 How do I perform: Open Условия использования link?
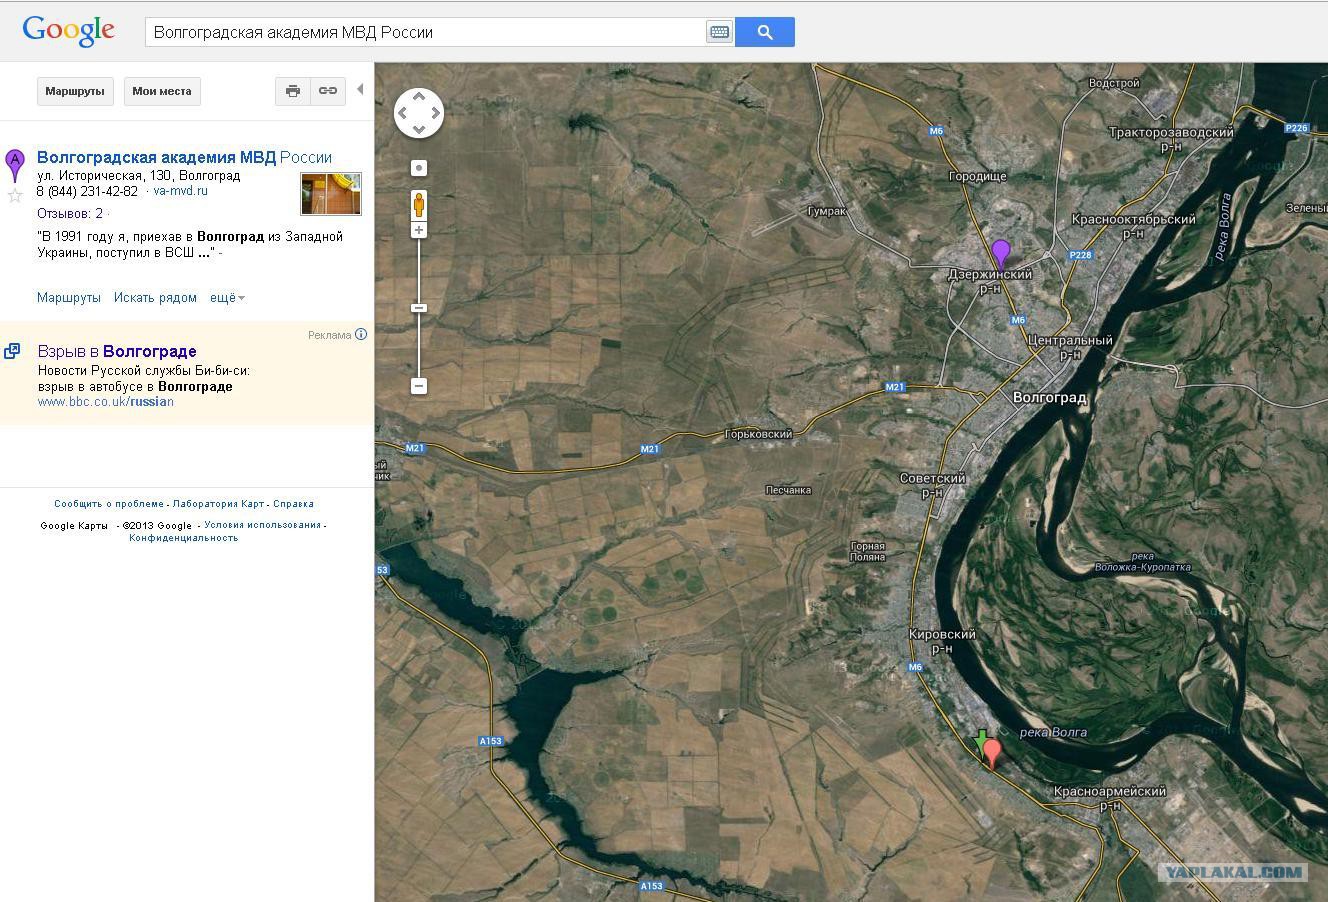point(263,525)
